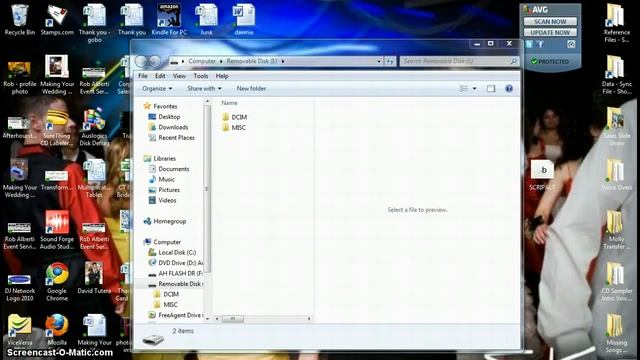Click Computer in the address breadcrumb

click(x=202, y=61)
